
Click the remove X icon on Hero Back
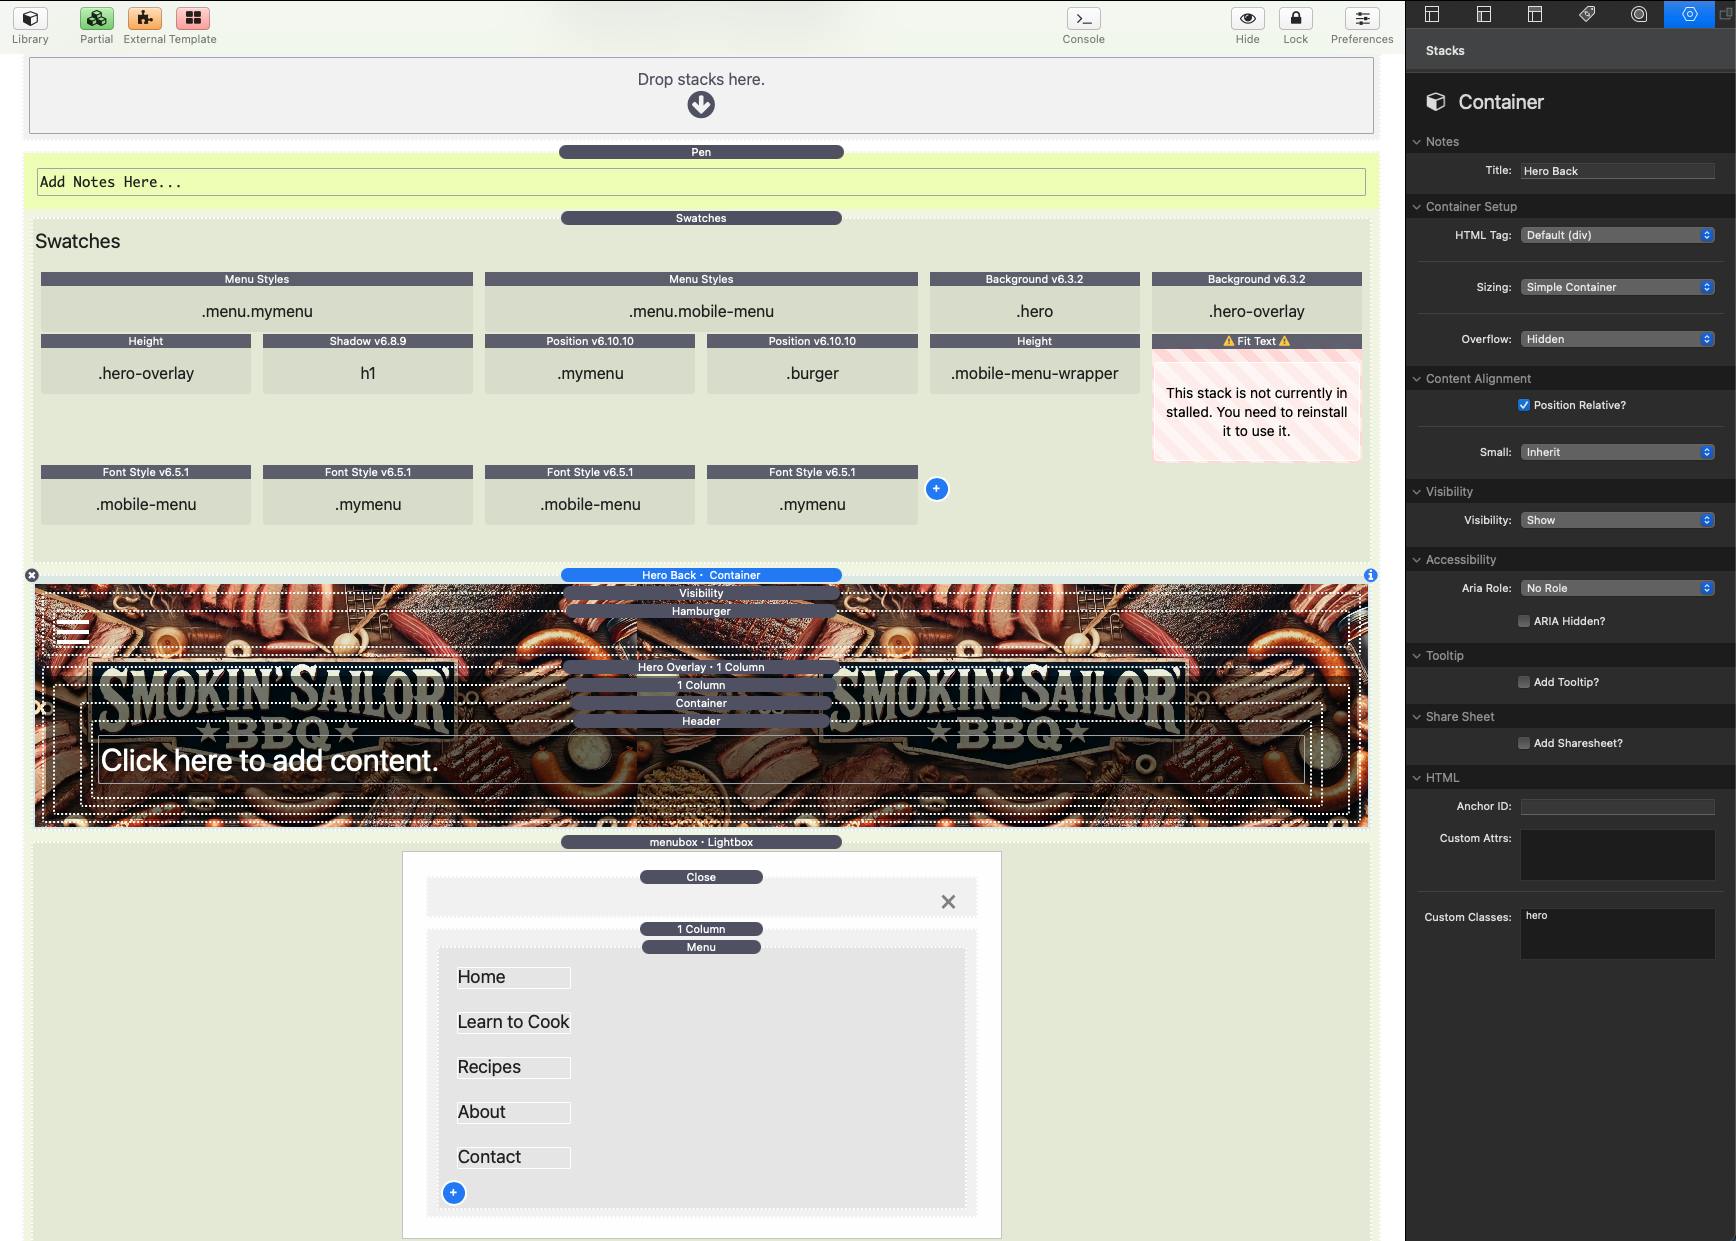pos(32,575)
